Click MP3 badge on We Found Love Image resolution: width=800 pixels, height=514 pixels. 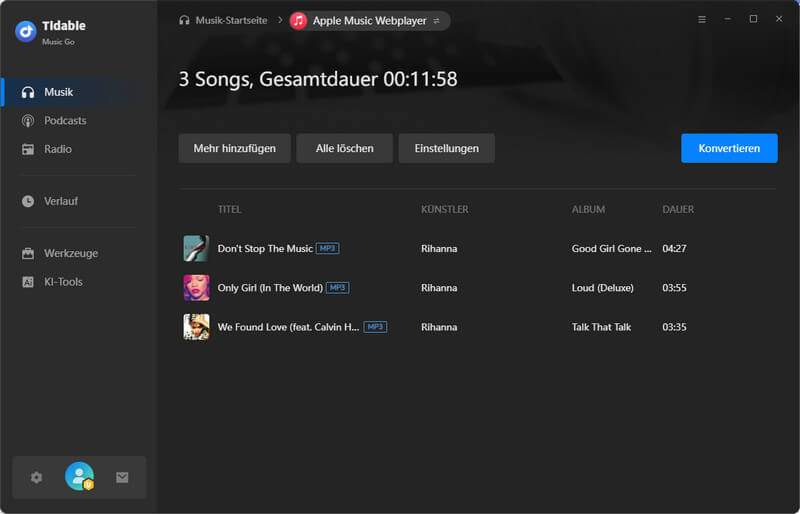375,327
